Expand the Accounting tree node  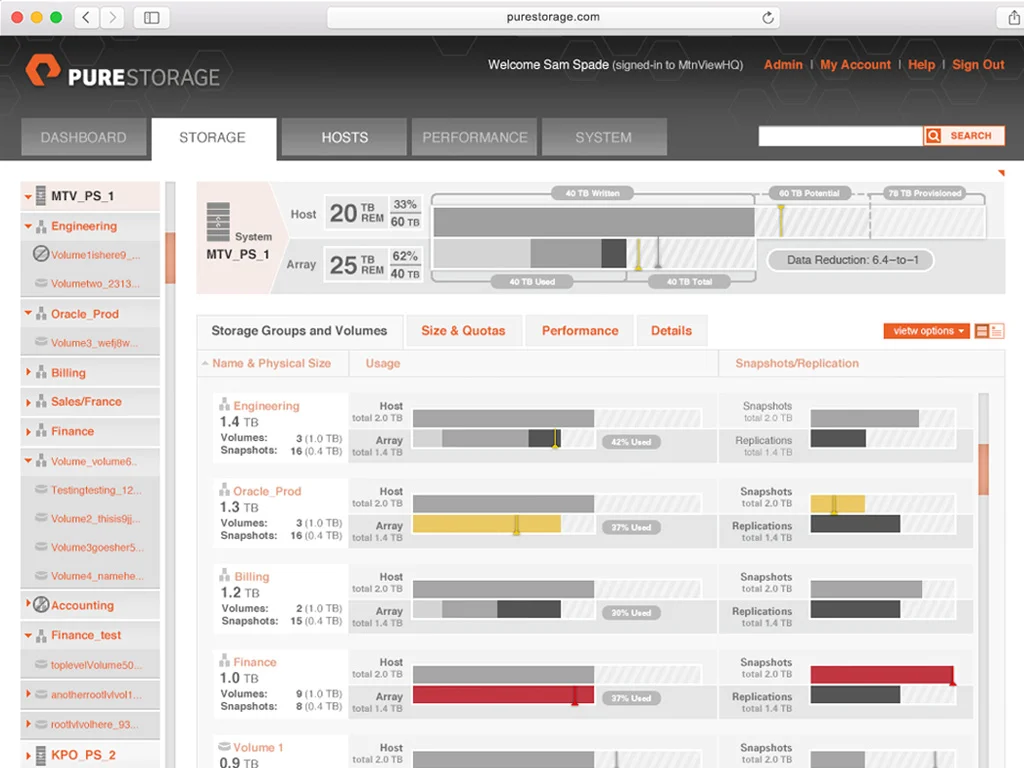pos(28,603)
